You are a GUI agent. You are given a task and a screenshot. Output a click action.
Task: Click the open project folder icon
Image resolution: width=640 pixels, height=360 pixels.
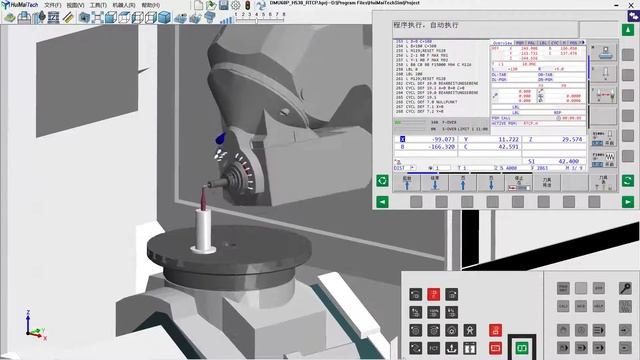pos(211,5)
